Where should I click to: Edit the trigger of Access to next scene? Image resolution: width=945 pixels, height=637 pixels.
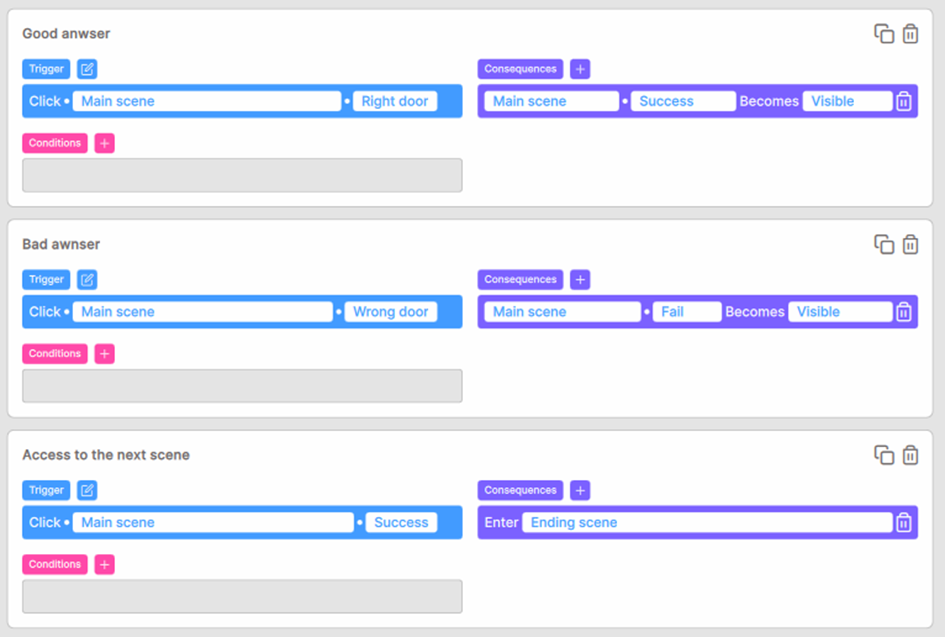[88, 490]
